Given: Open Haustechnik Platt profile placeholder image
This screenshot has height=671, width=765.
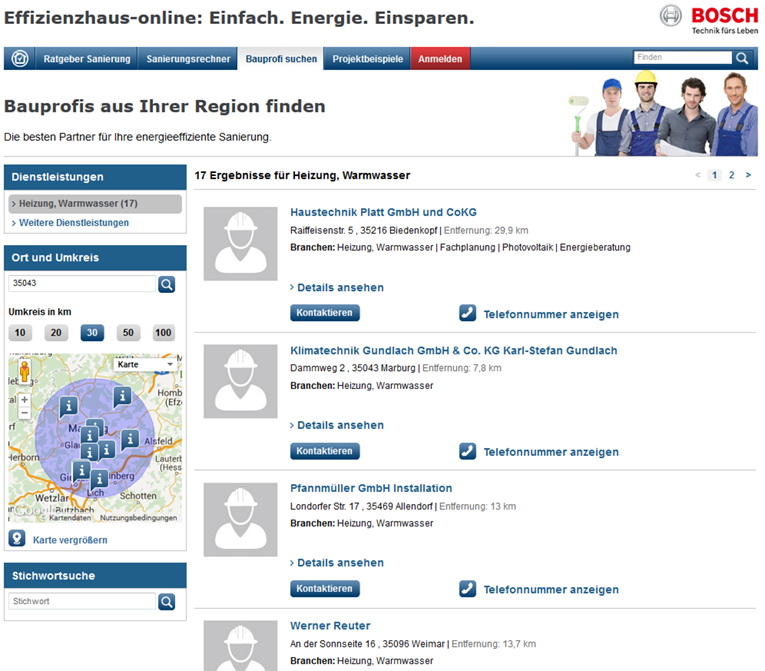Looking at the screenshot, I should point(241,244).
